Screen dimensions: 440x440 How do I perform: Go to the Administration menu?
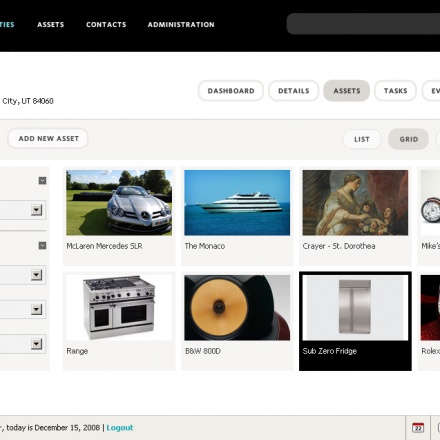click(x=181, y=25)
